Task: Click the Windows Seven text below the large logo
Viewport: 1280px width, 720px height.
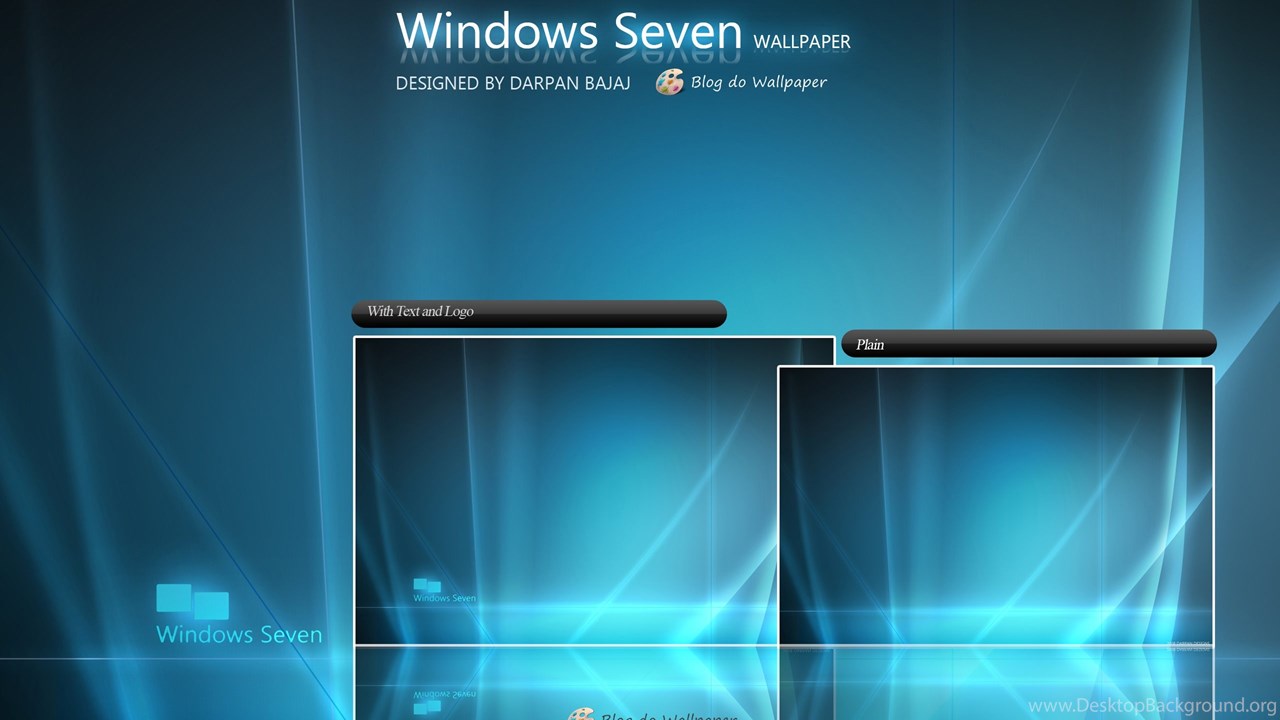Action: point(239,635)
